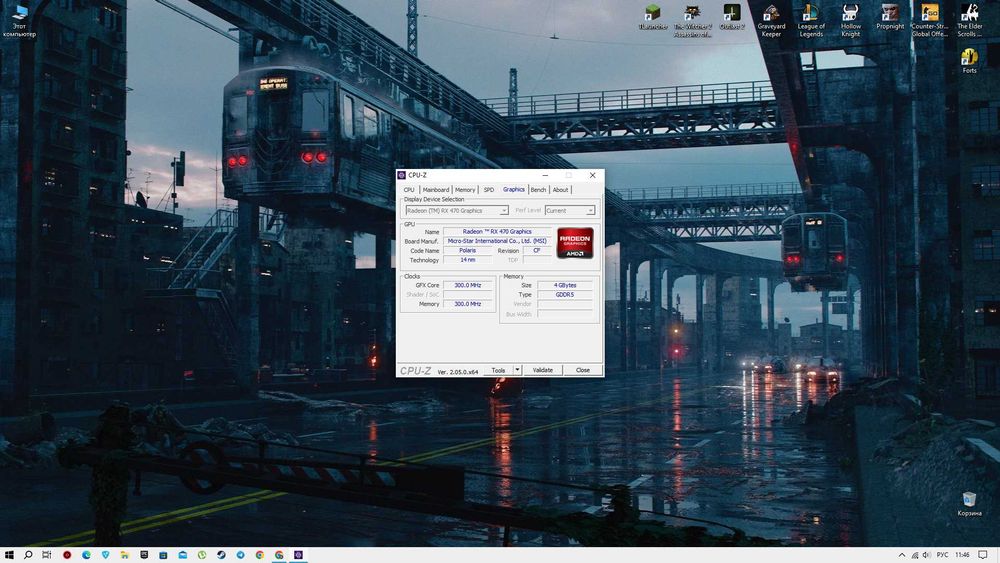Open Counter-Strike Global Offensive shortcut

(x=929, y=20)
